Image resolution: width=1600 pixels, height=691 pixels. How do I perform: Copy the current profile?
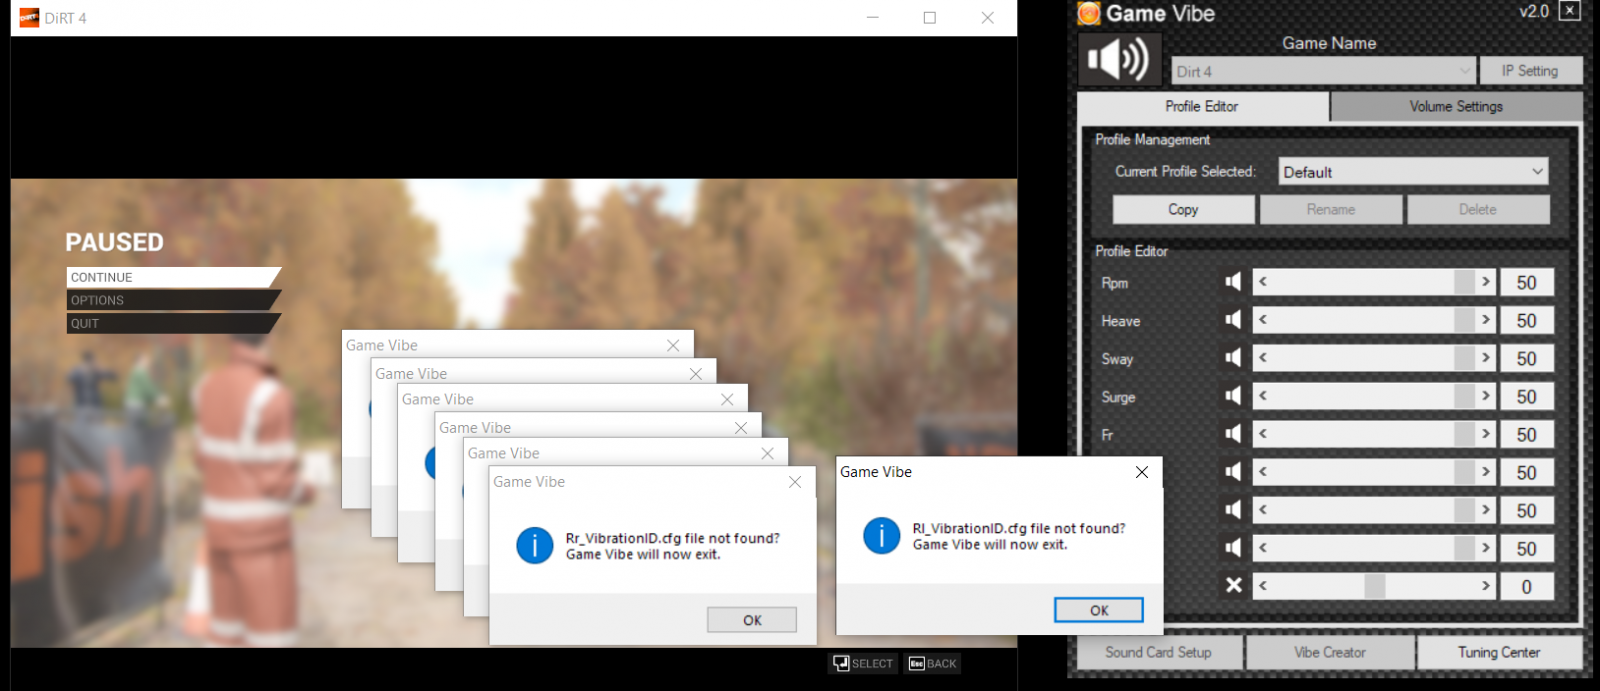point(1183,209)
